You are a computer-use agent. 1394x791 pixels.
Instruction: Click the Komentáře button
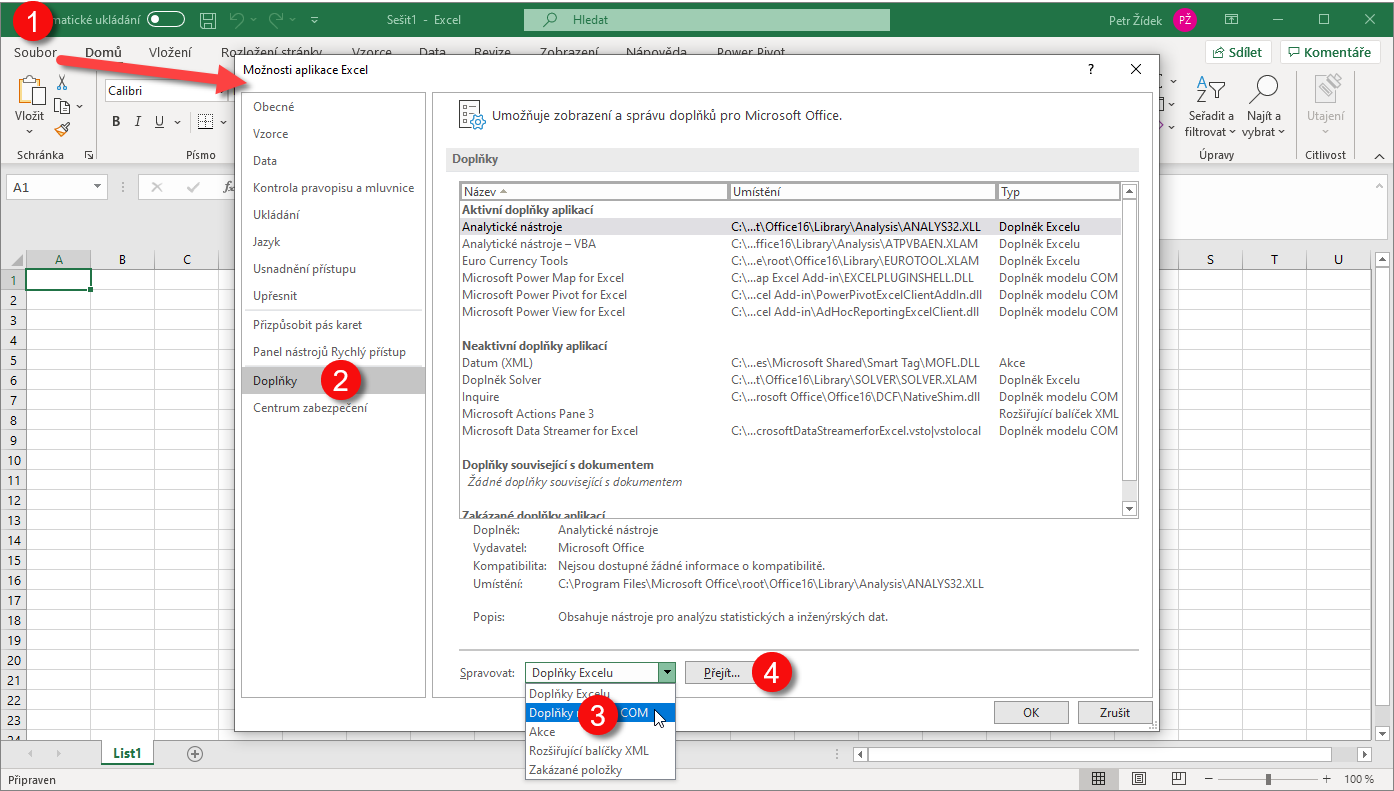pyautogui.click(x=1330, y=52)
